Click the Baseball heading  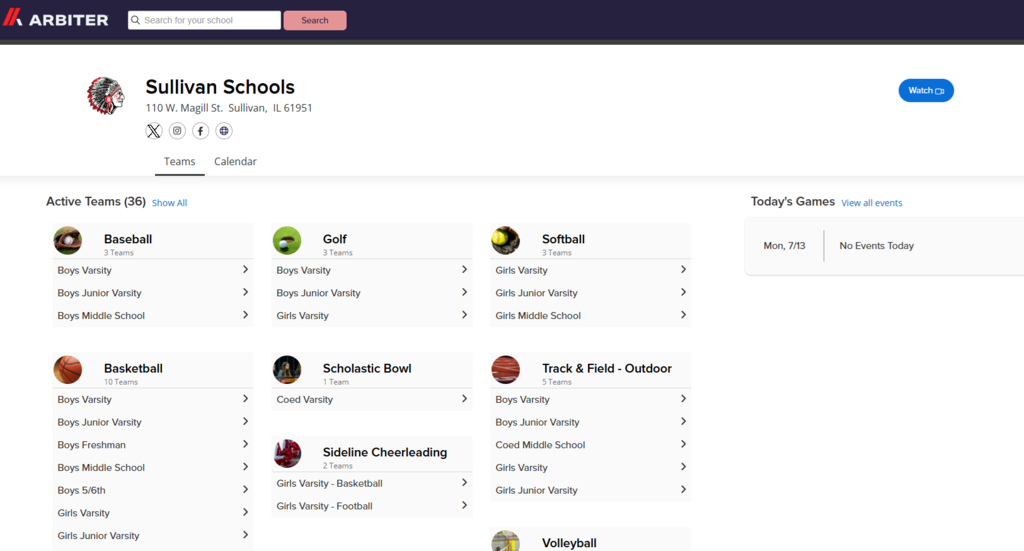[128, 239]
